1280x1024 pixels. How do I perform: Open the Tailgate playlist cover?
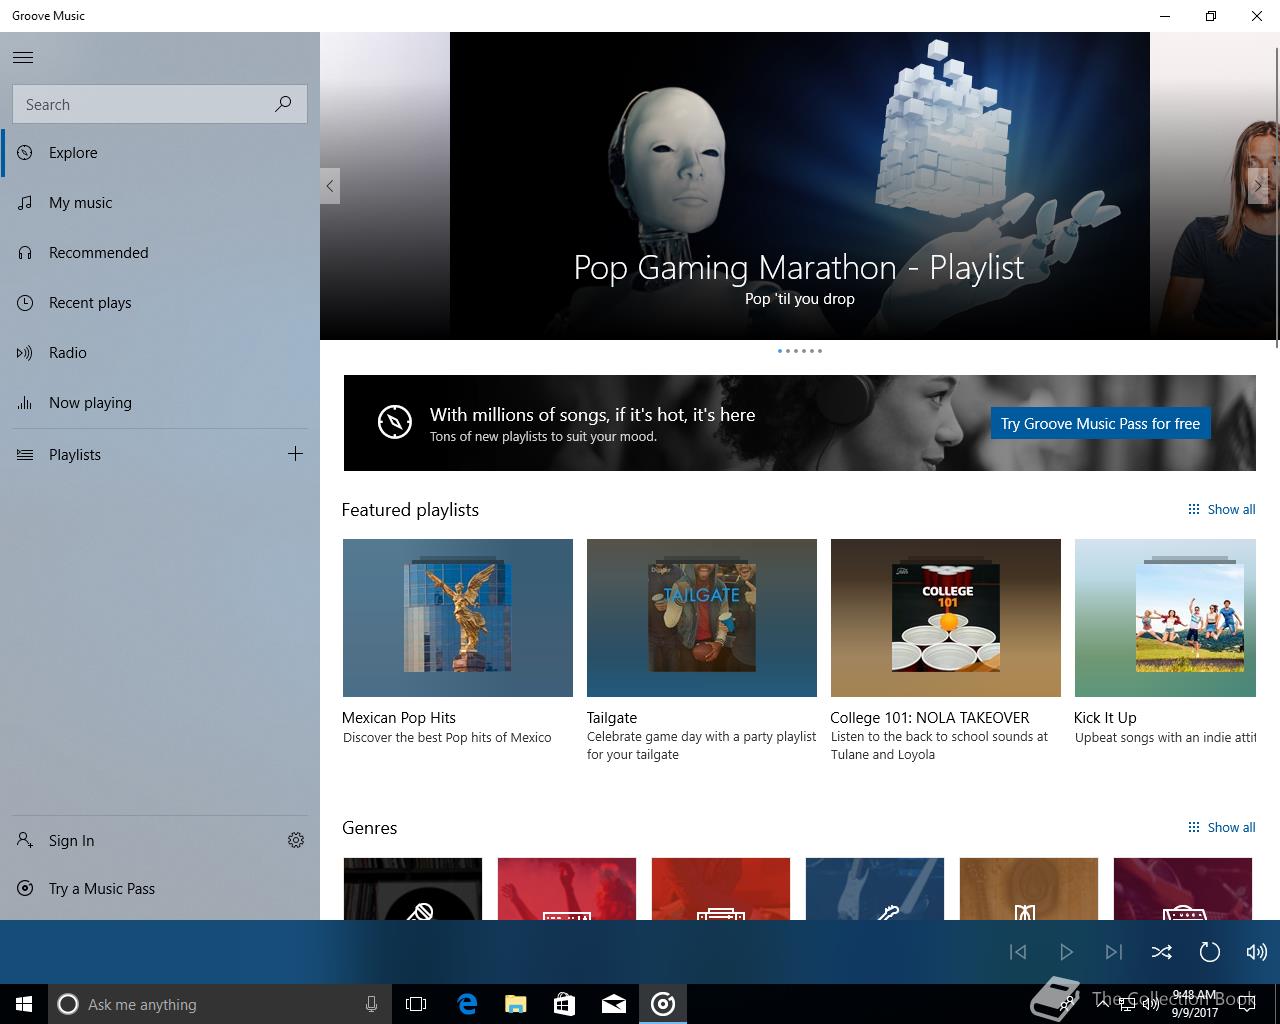[702, 618]
